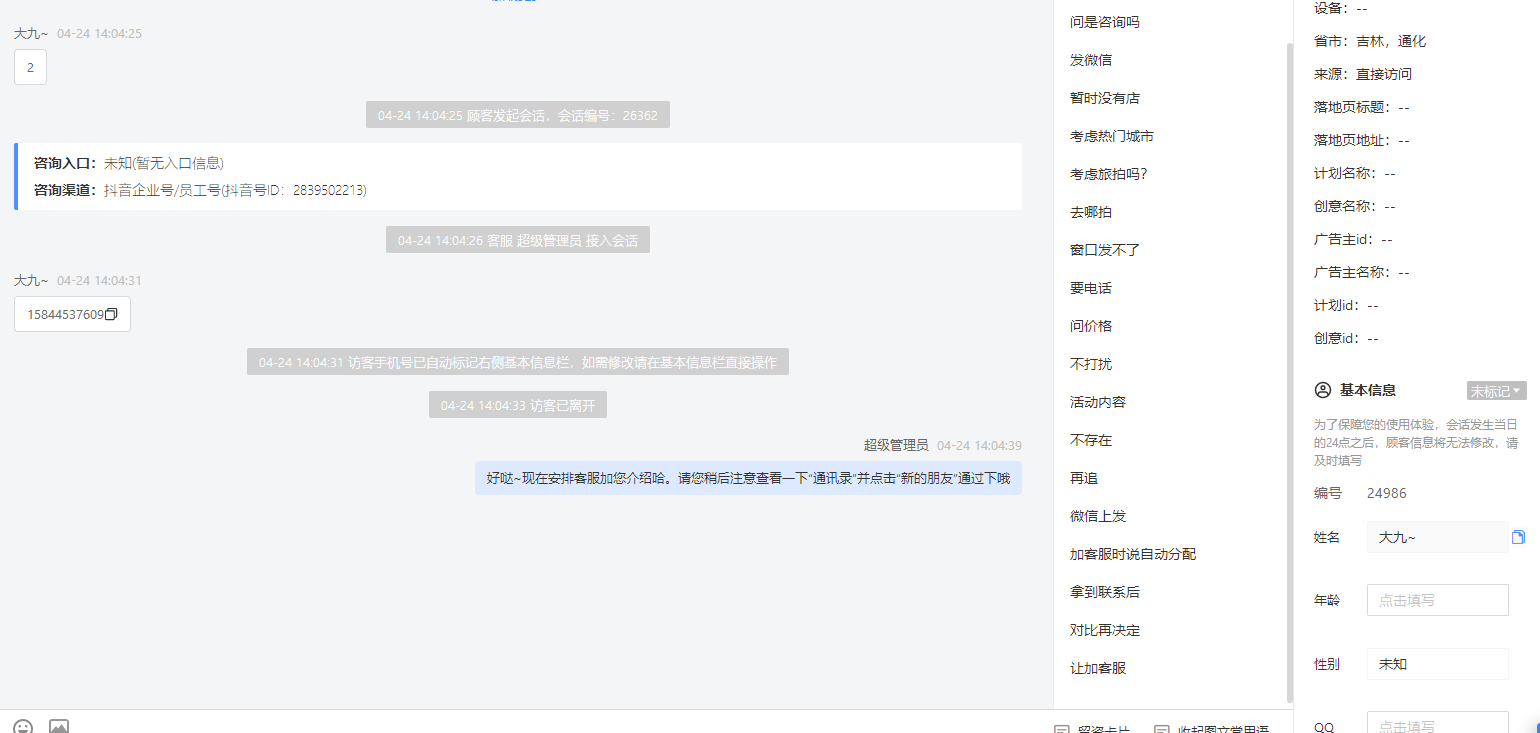This screenshot has height=733, width=1540.
Task: Click the QQ input field
Action: 1437,724
